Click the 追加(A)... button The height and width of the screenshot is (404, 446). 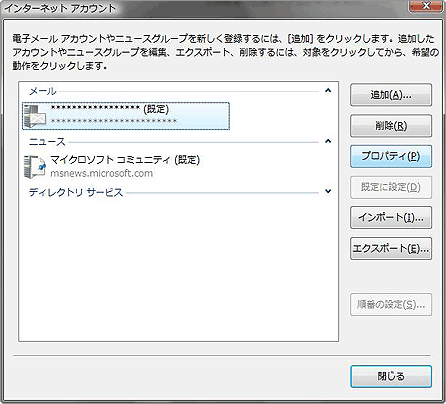391,95
